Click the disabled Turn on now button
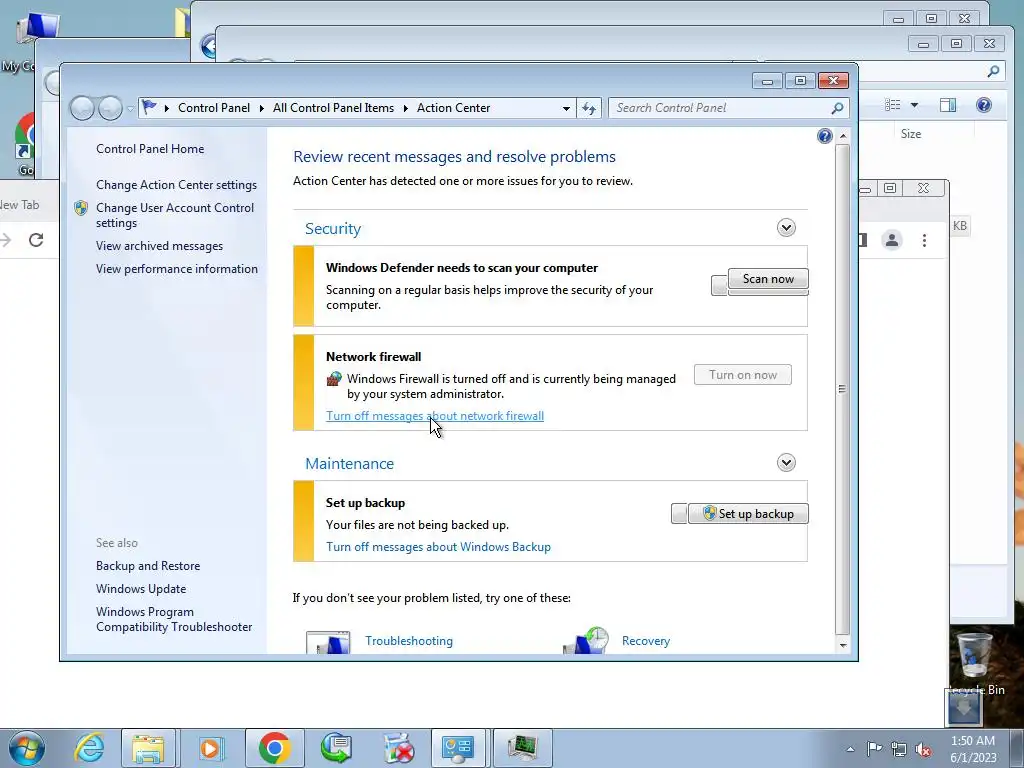The height and width of the screenshot is (768, 1024). [x=743, y=375]
